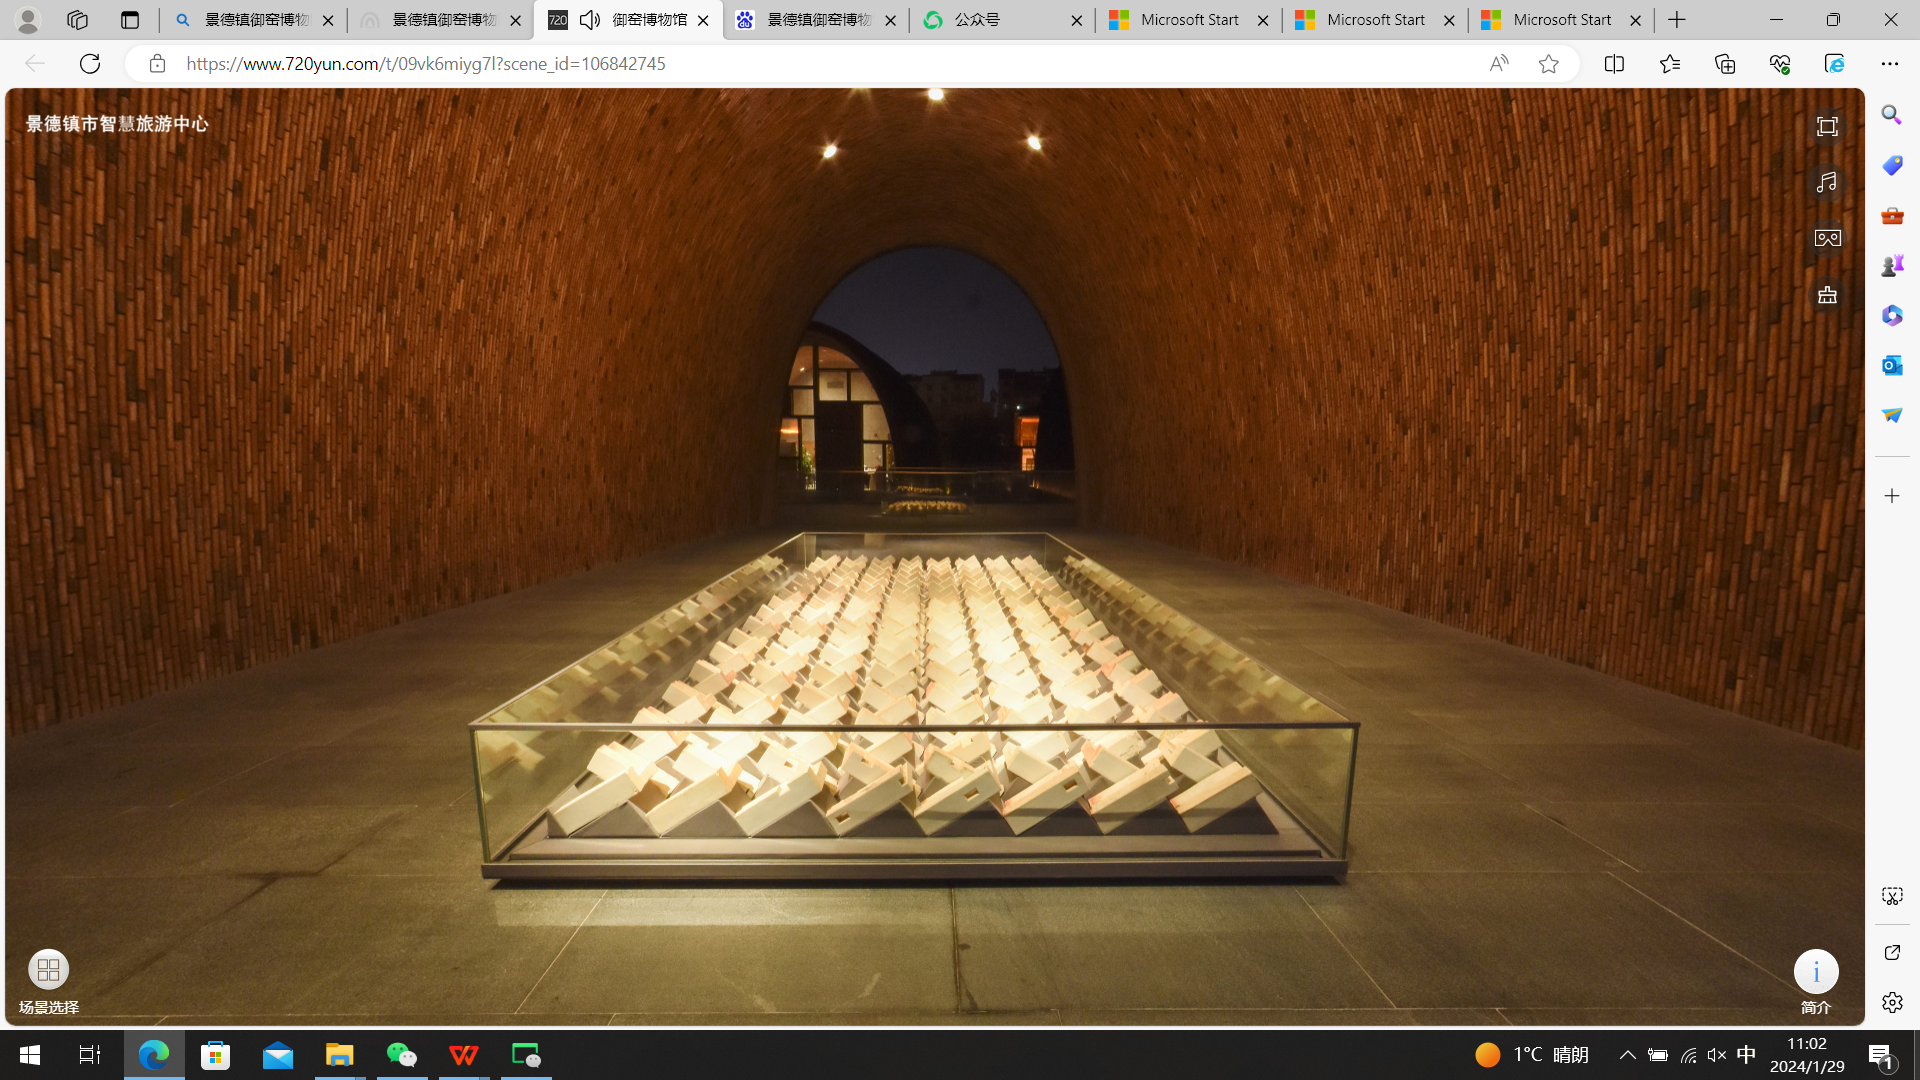Screen dimensions: 1920x1080
Task: Click the sandbox map icon
Action: point(1827,295)
